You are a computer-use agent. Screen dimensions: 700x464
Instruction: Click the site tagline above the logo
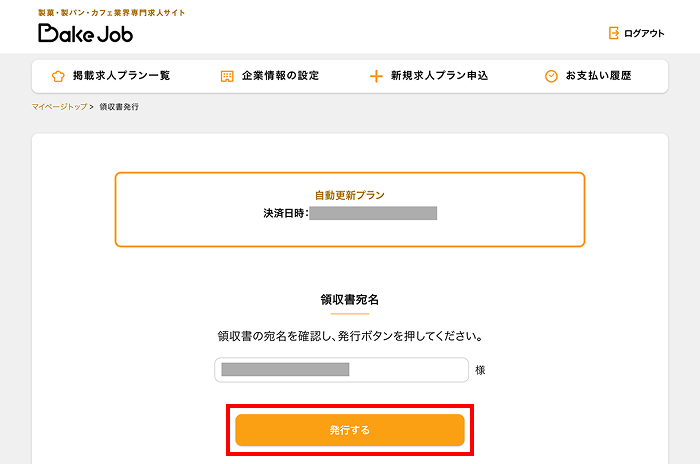coord(111,12)
